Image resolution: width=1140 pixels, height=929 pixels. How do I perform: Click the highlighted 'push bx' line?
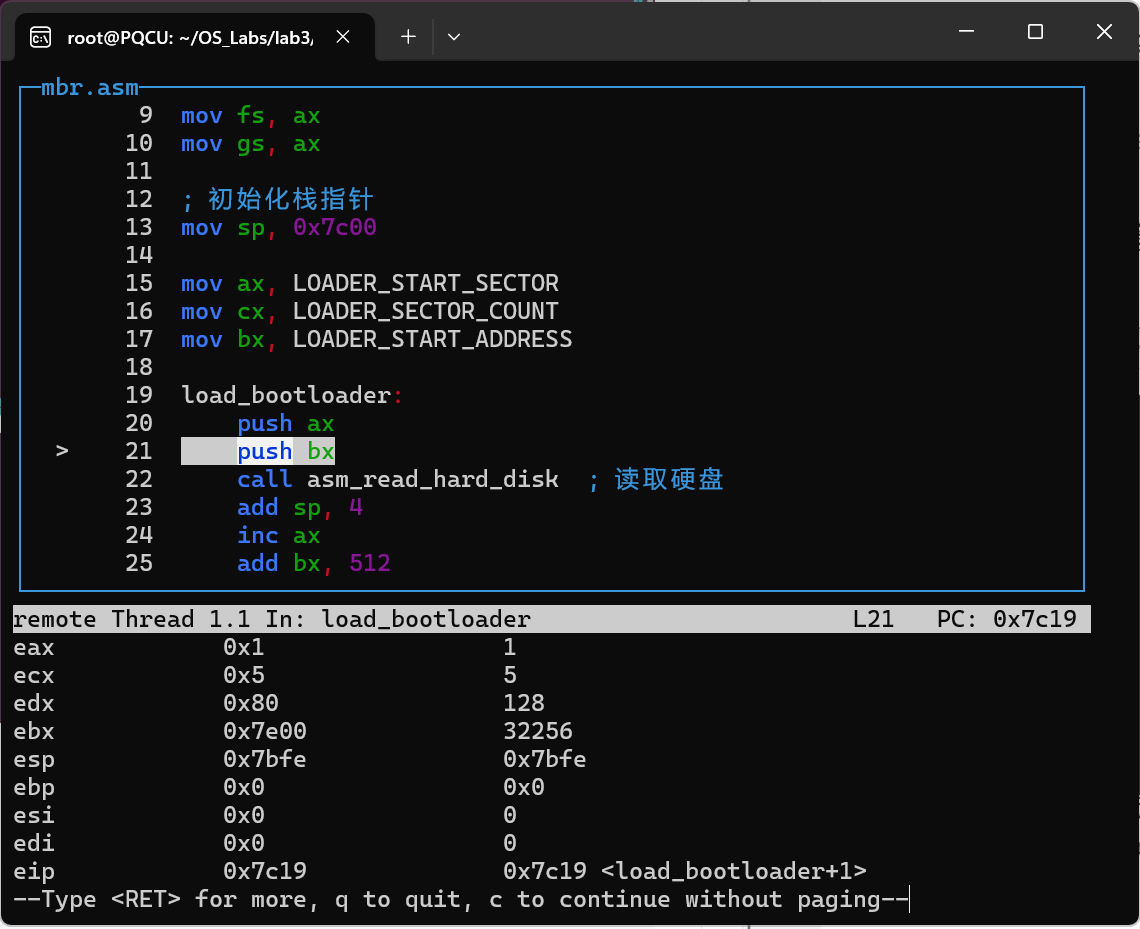coord(258,451)
